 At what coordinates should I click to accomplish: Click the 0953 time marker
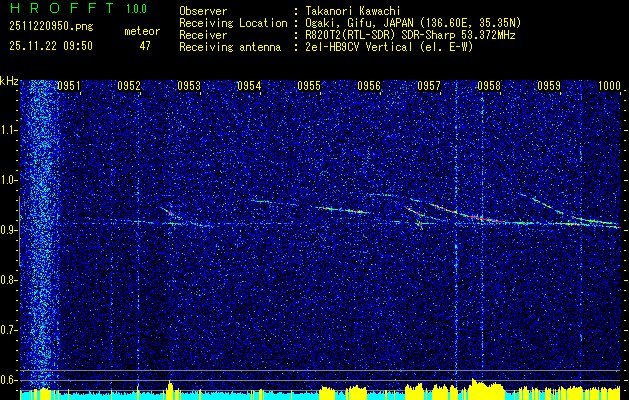pyautogui.click(x=189, y=86)
